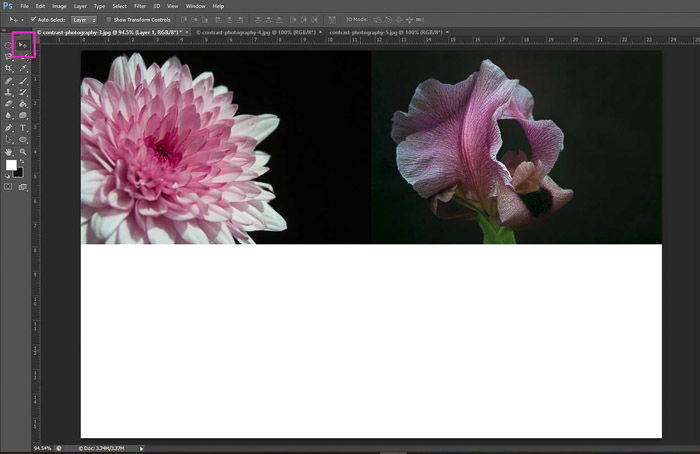Click the 94.54% zoom level field
700x454 pixels.
pos(42,448)
